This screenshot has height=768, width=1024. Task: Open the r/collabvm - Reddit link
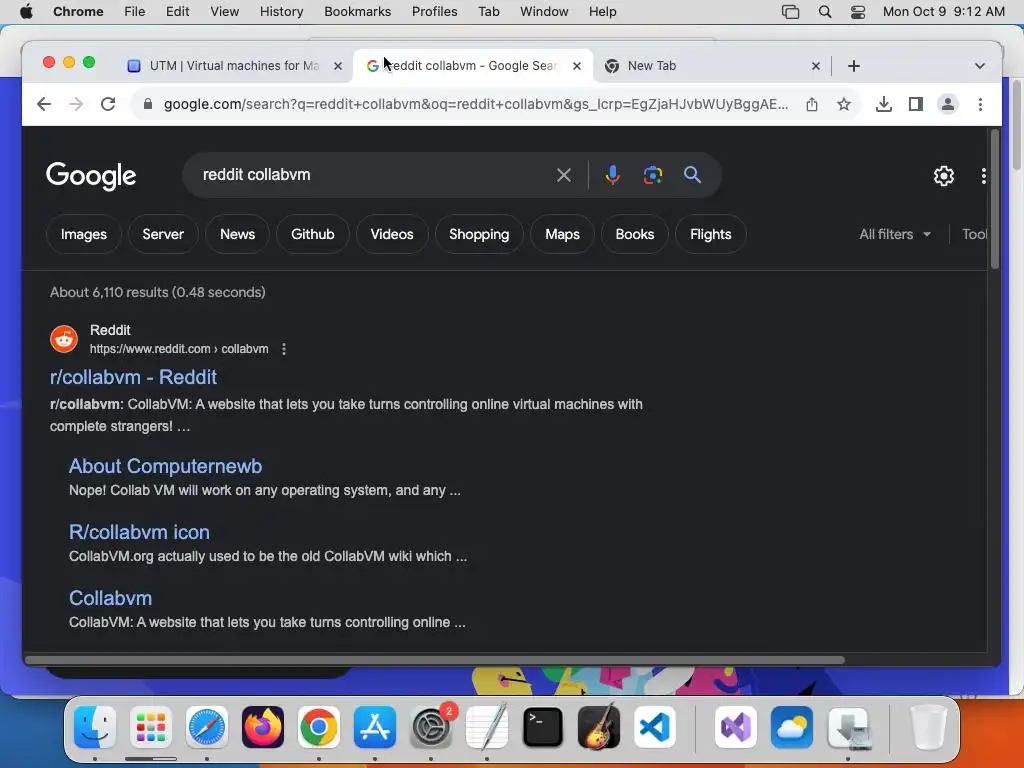pos(133,377)
